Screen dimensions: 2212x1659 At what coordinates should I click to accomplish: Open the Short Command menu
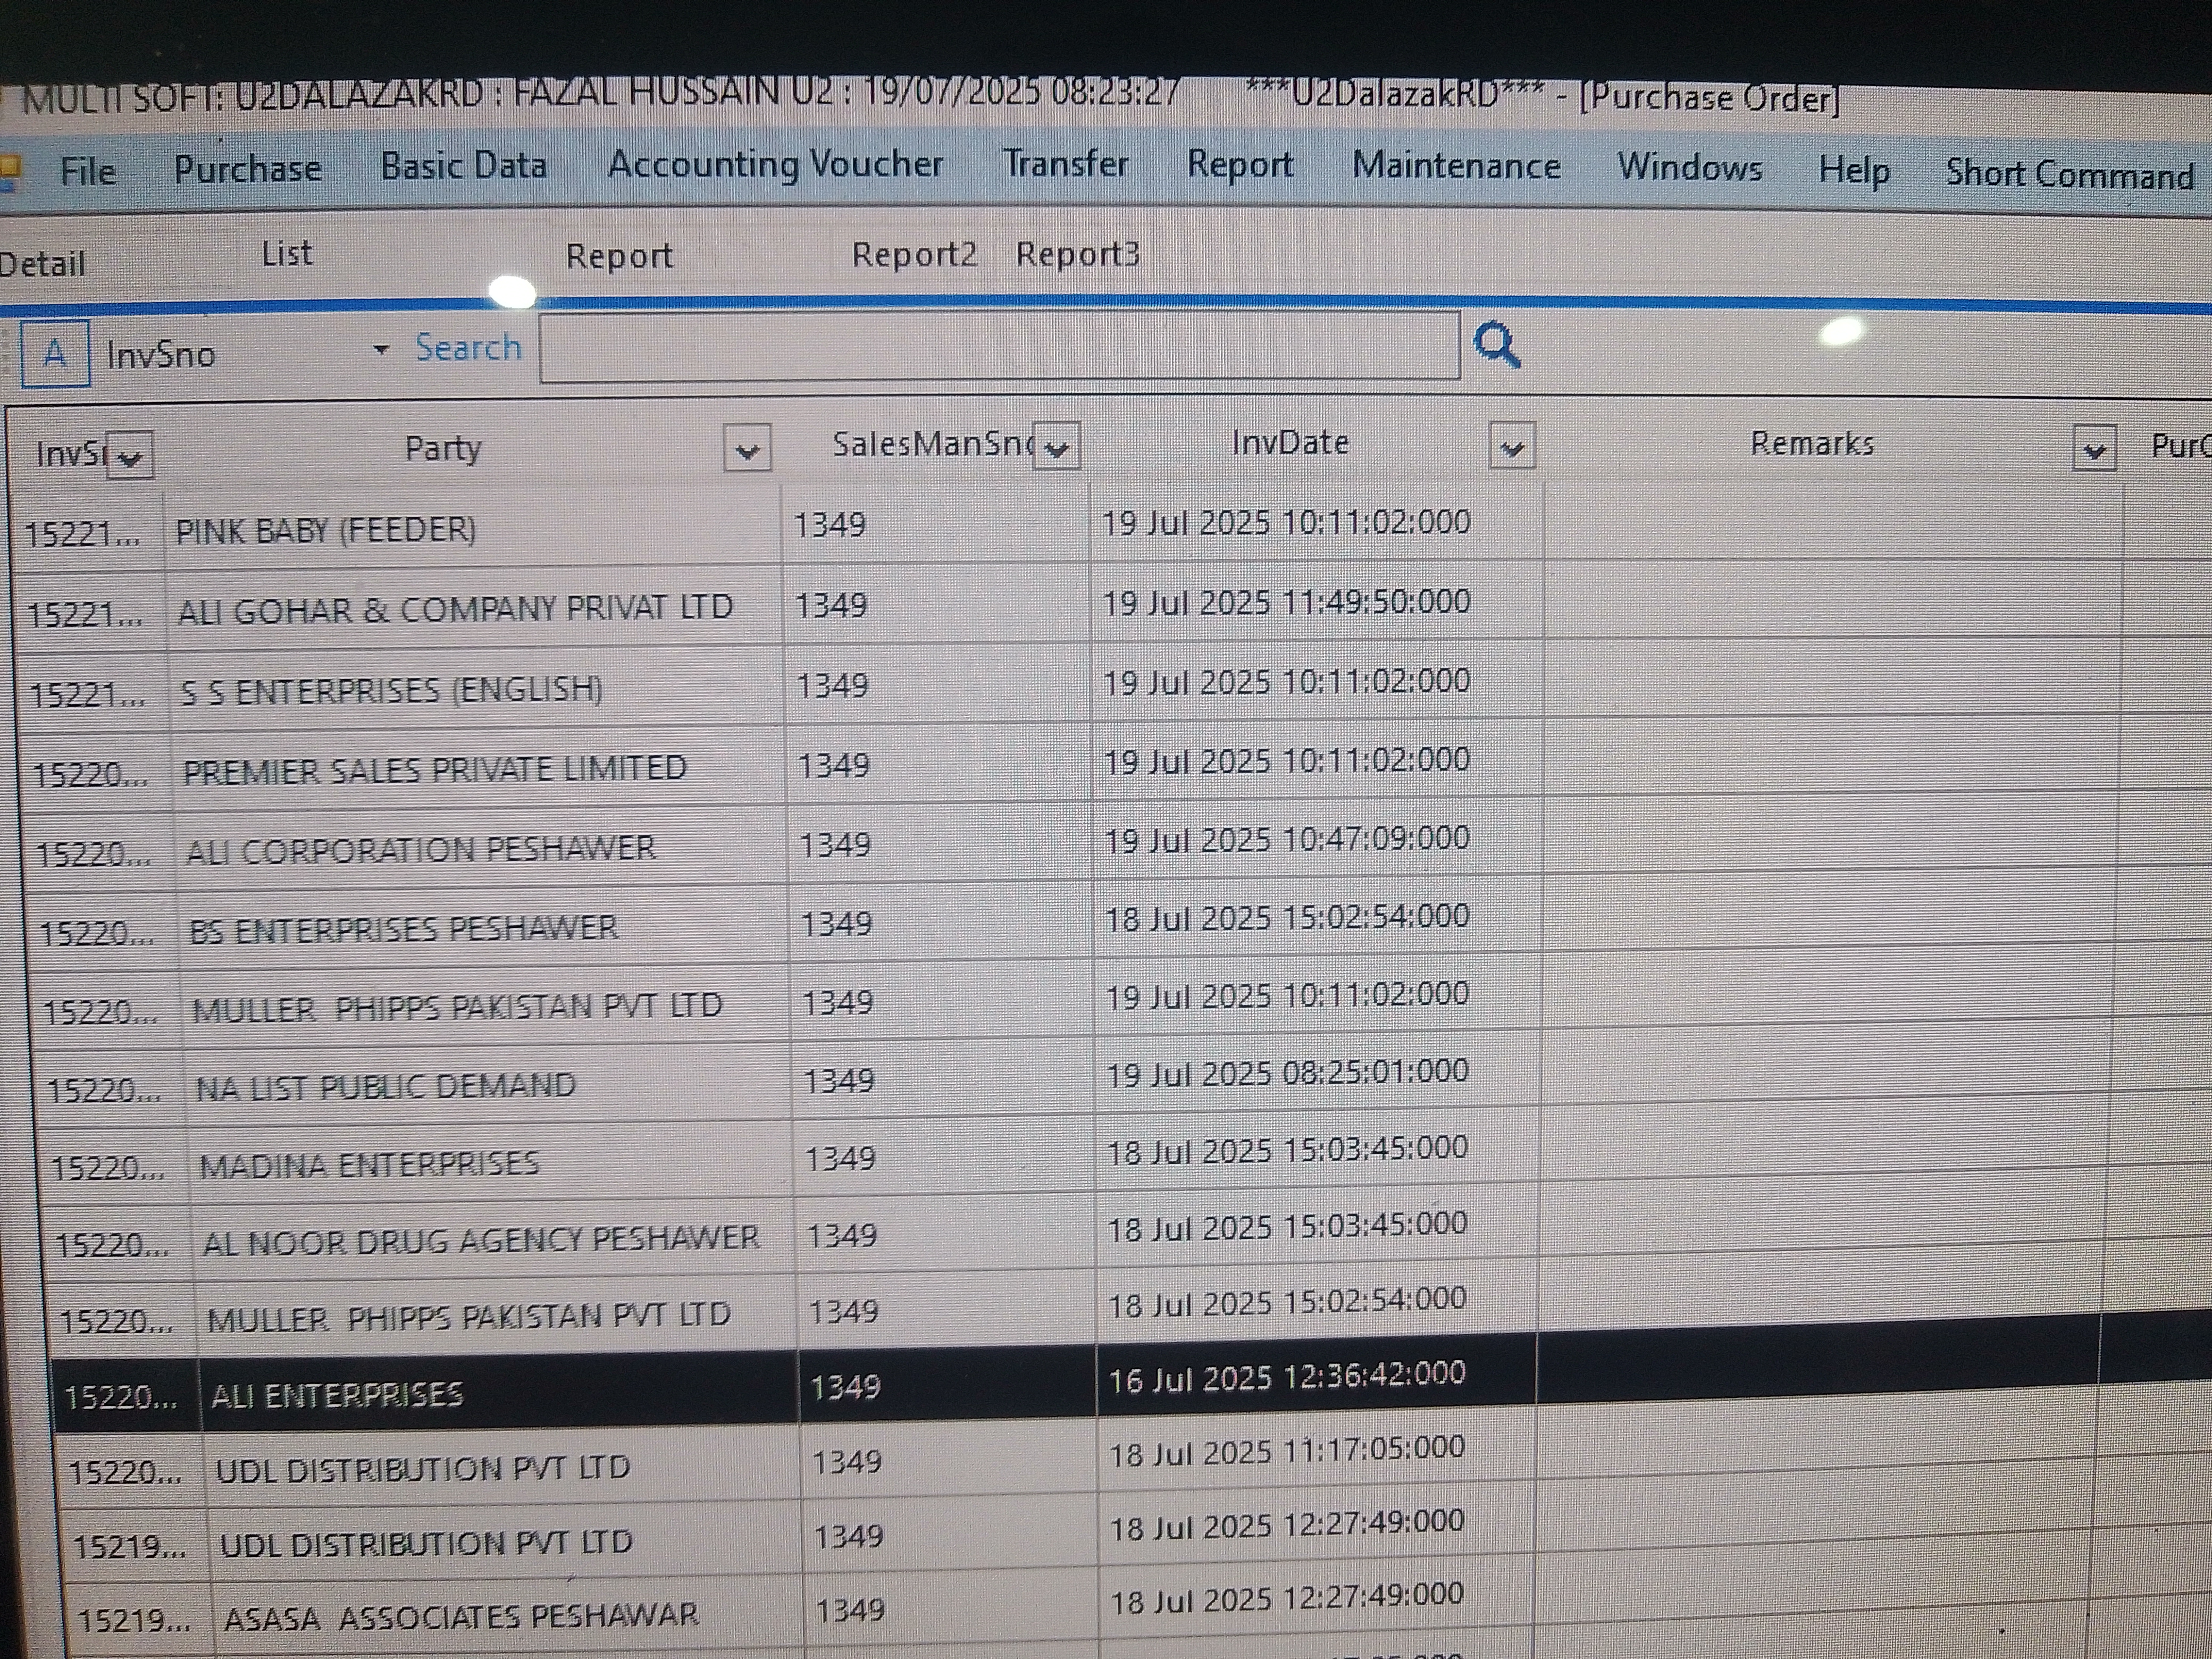tap(2069, 174)
